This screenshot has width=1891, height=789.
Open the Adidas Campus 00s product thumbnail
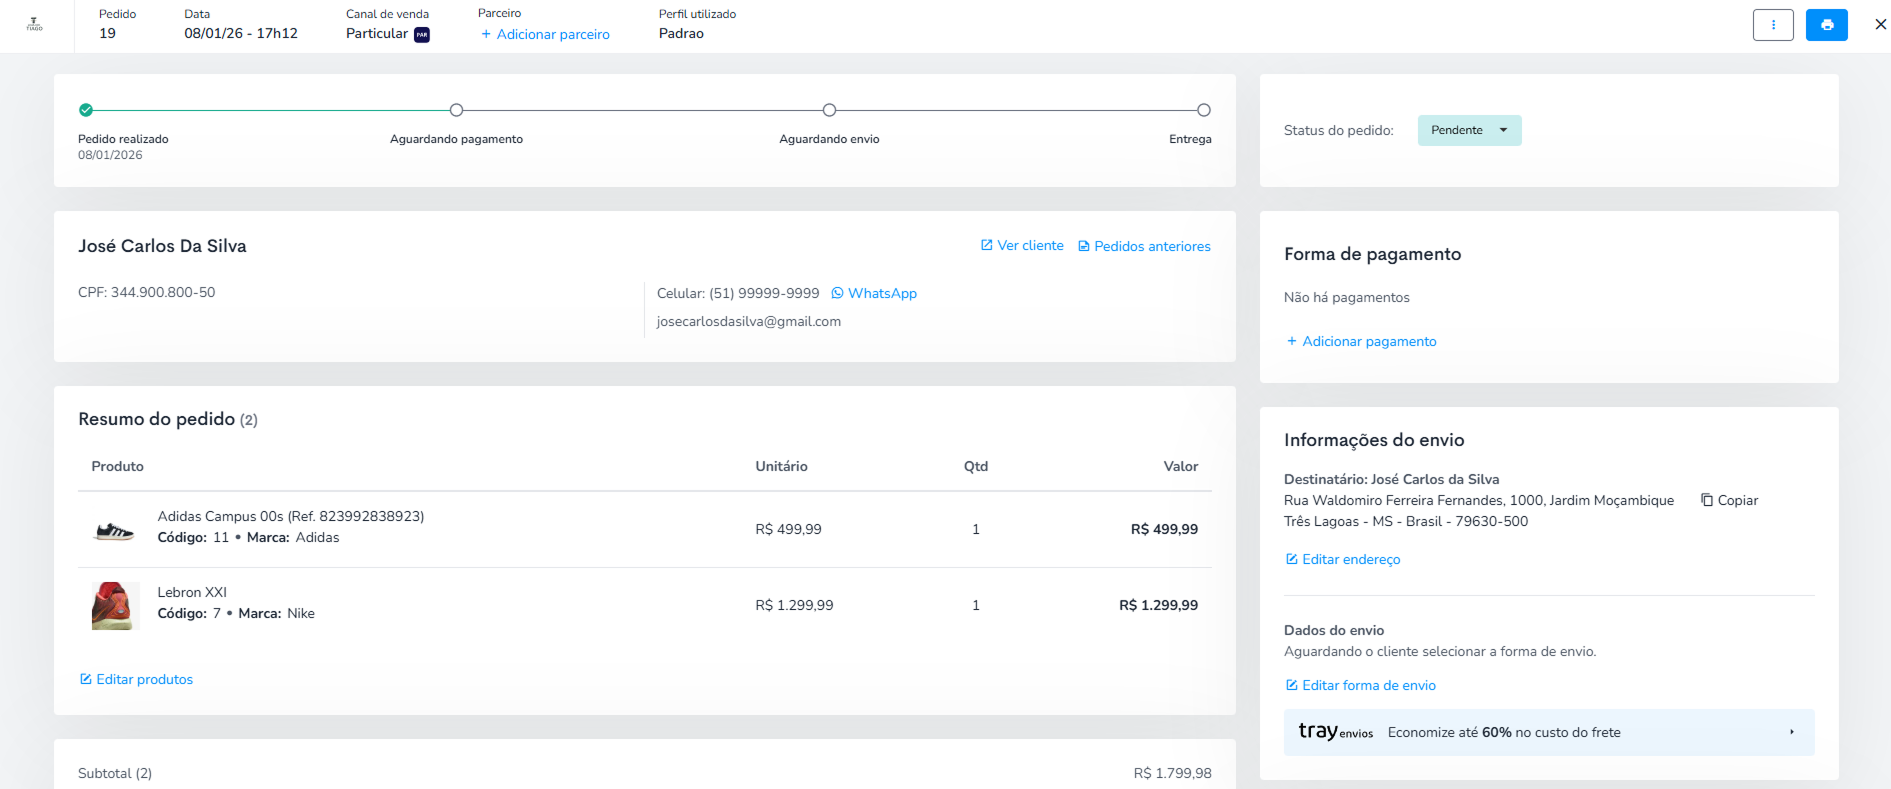coord(114,529)
